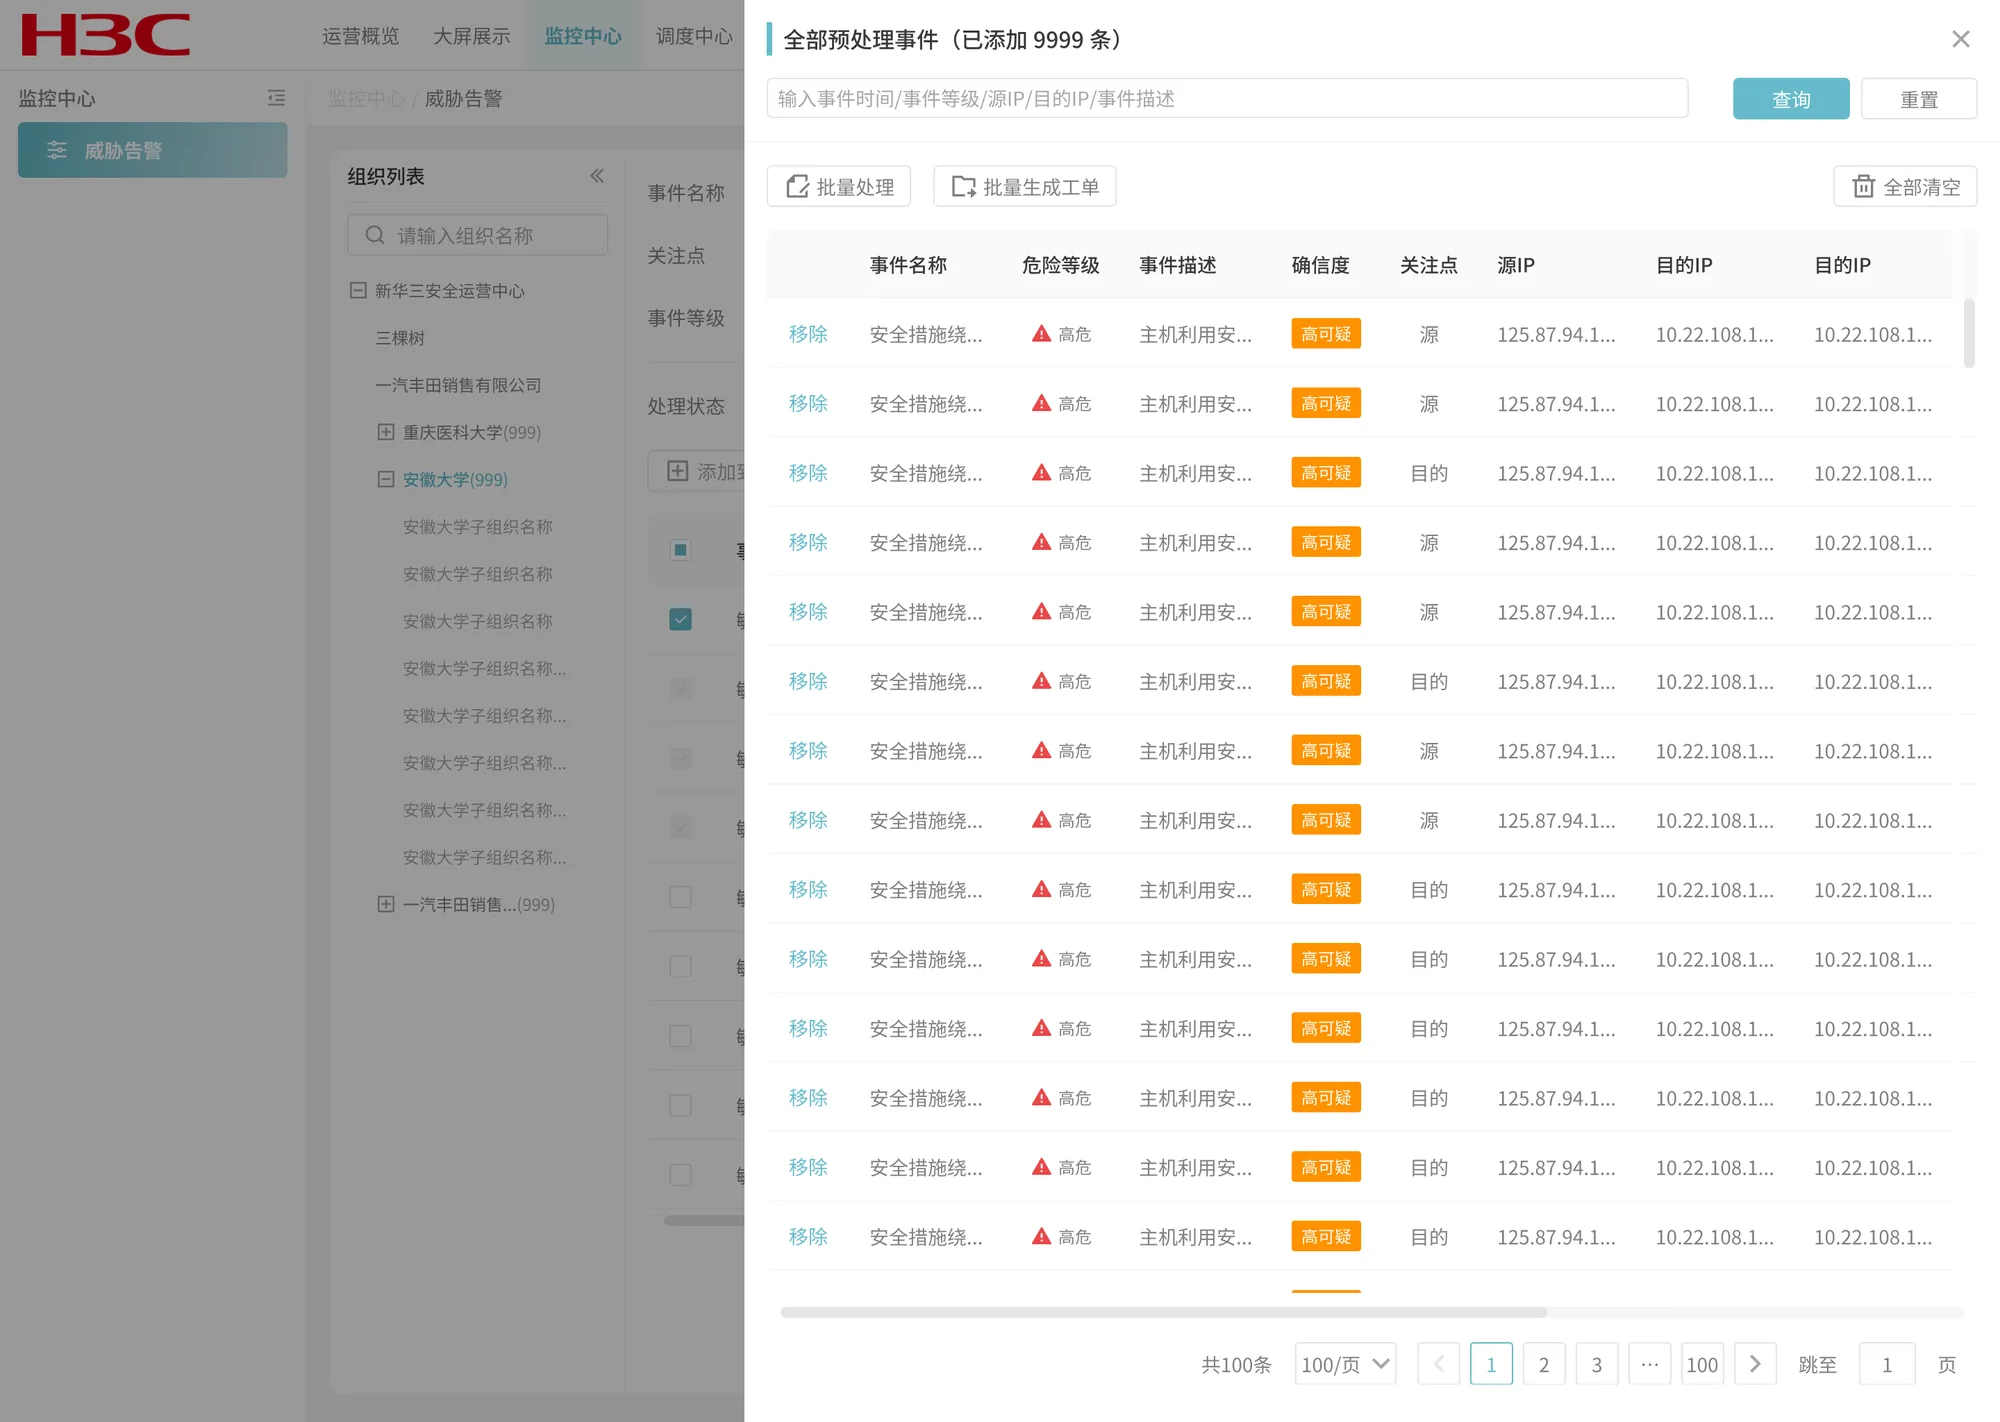Go to page 3
Image resolution: width=2000 pixels, height=1422 pixels.
coord(1597,1364)
